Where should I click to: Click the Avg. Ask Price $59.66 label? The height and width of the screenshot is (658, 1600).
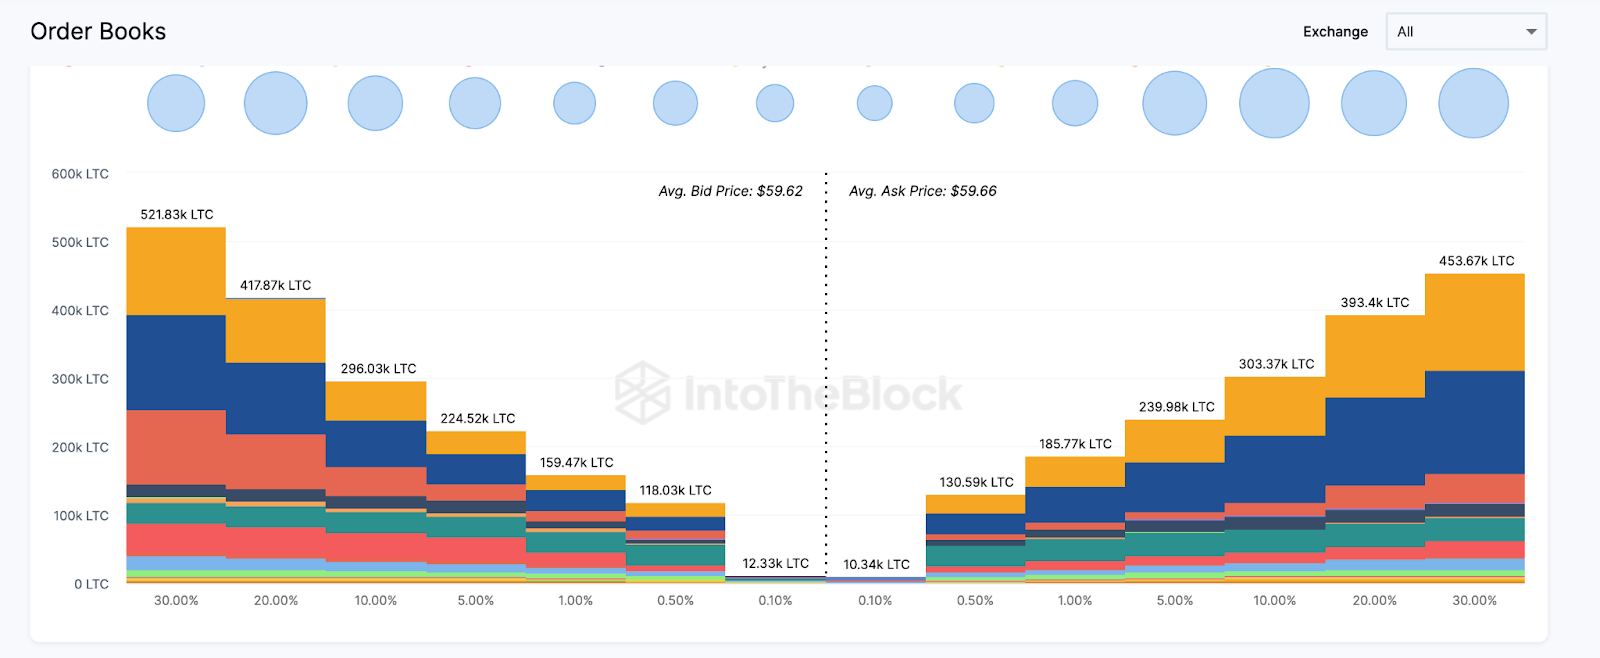922,191
